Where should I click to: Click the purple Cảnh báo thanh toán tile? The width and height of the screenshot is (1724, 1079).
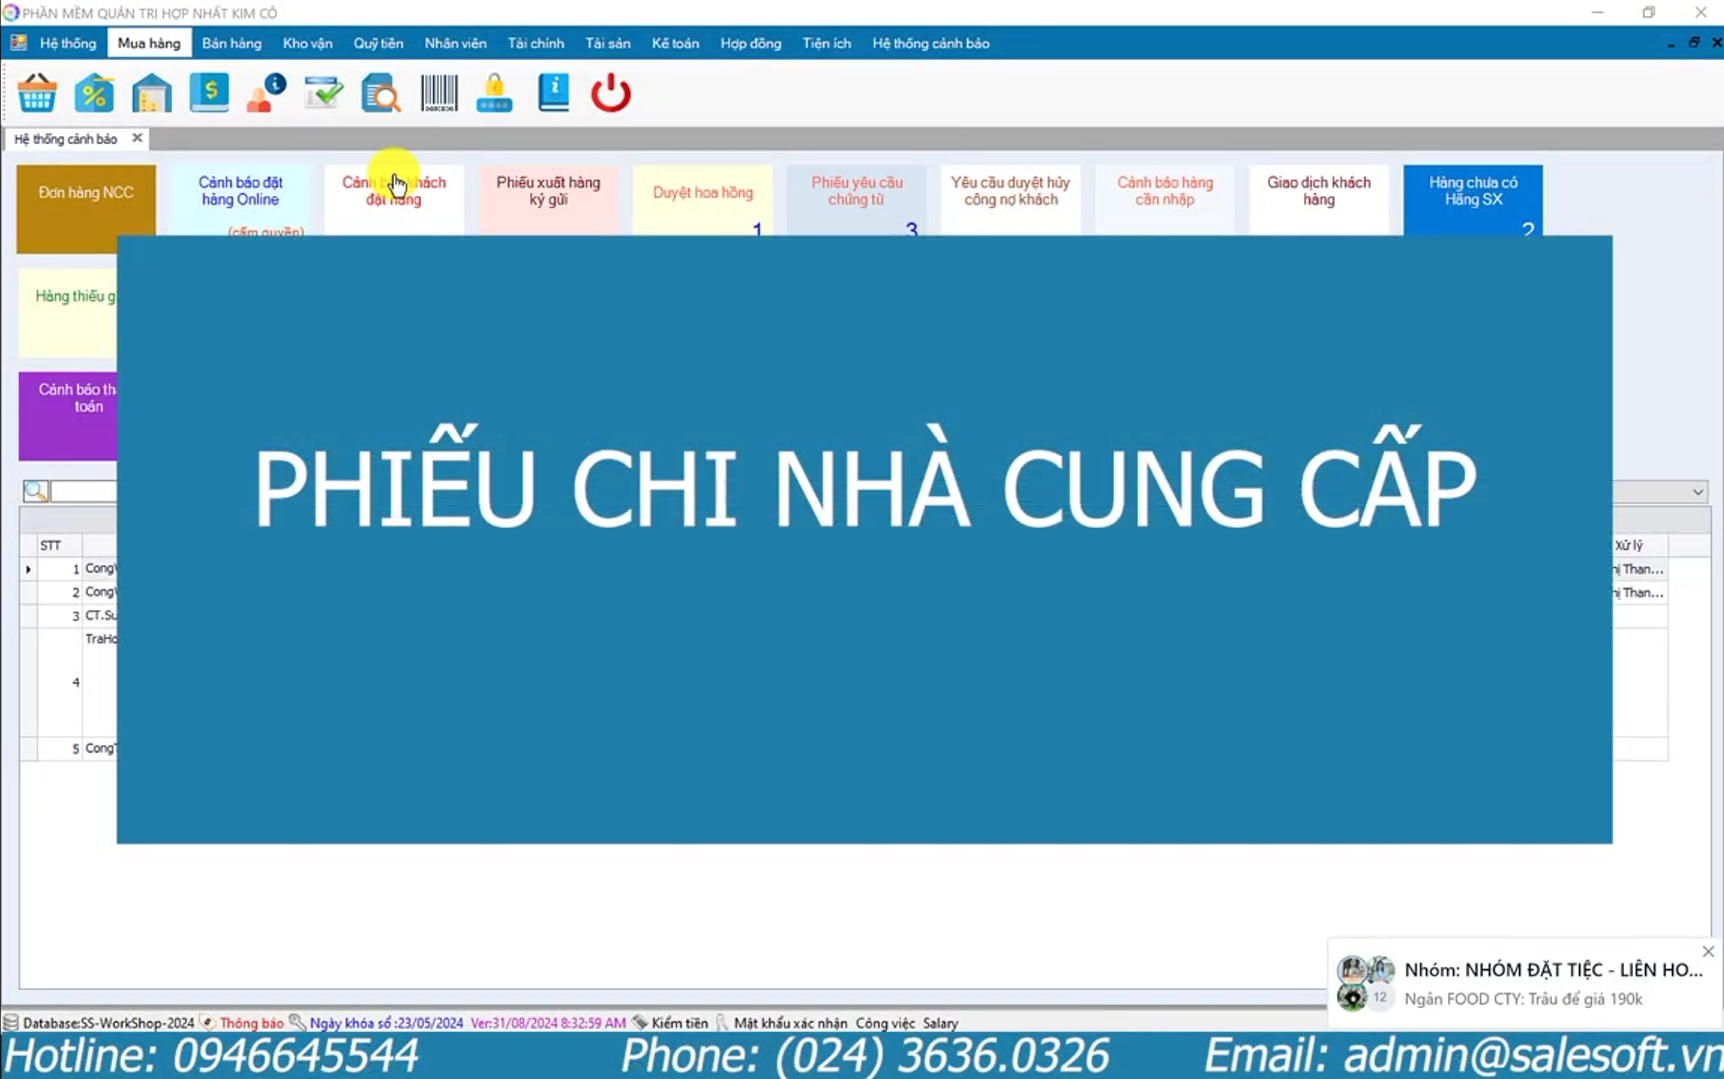68,416
